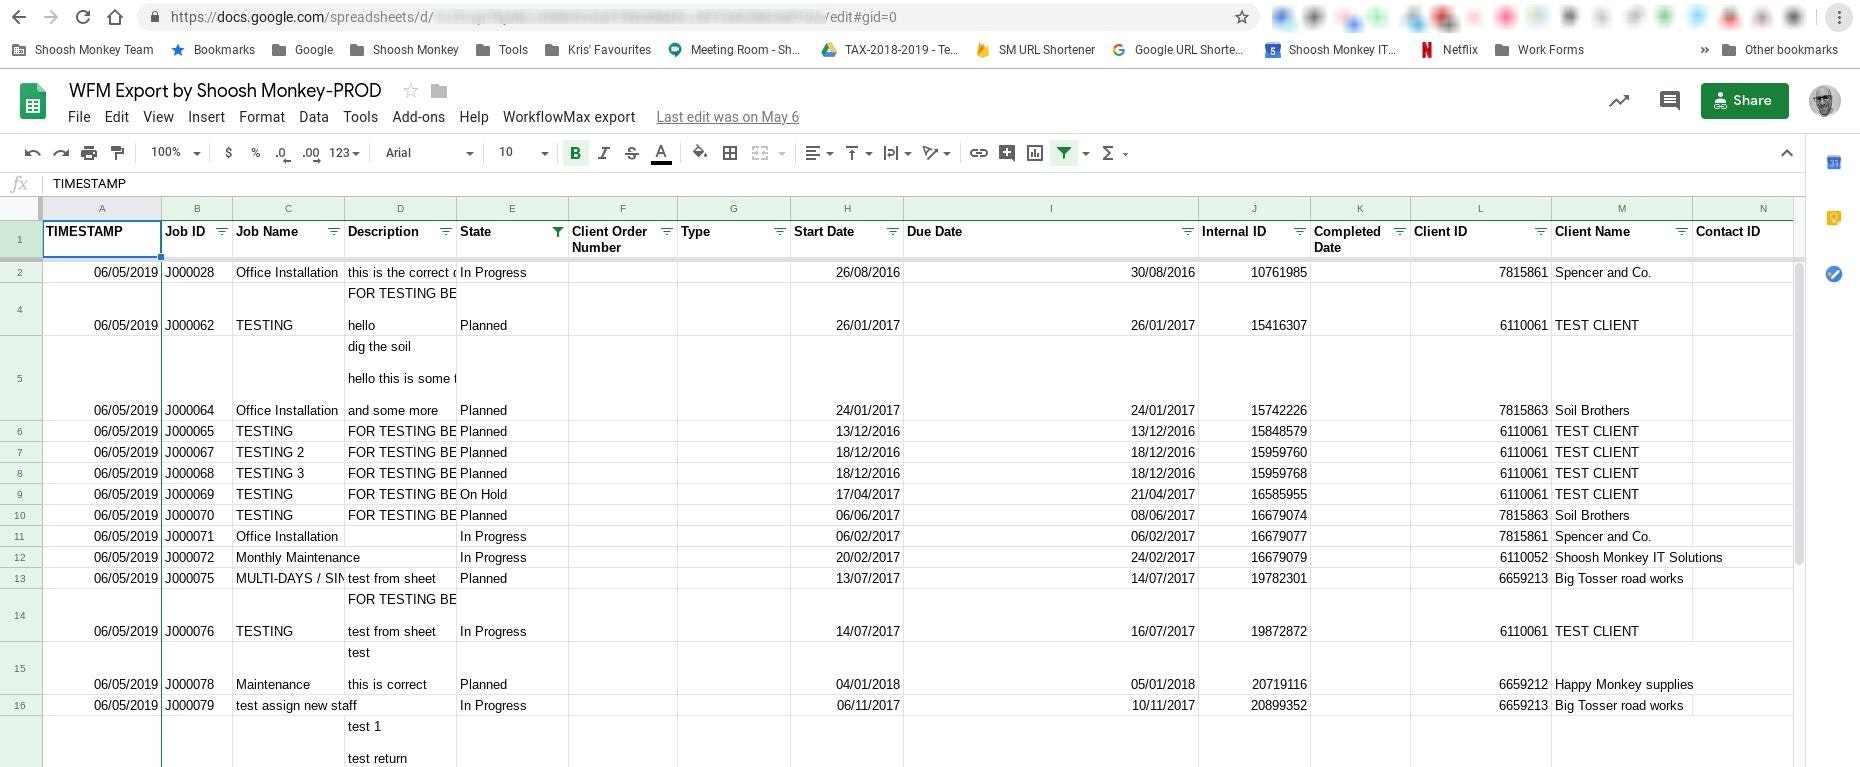Click the green Share button

click(x=1744, y=100)
